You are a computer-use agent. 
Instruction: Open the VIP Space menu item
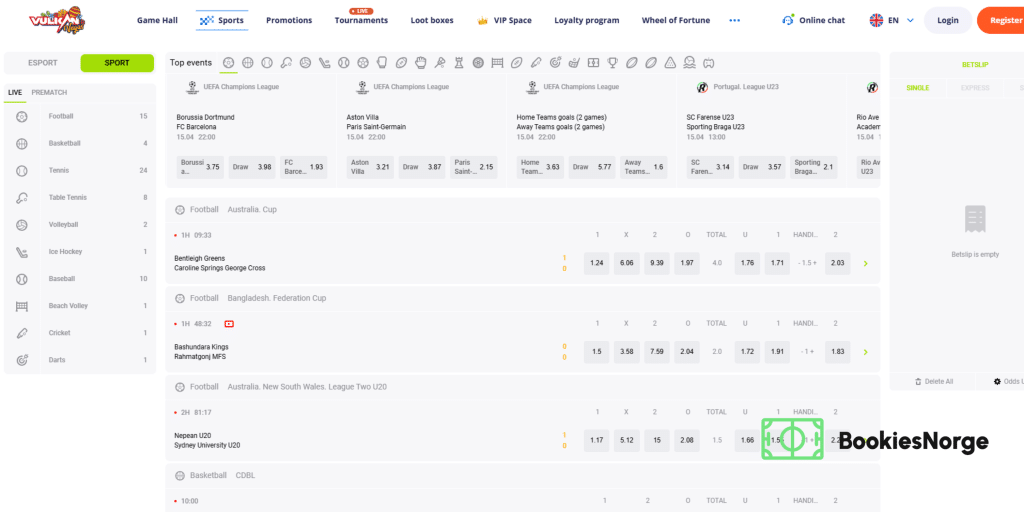504,20
